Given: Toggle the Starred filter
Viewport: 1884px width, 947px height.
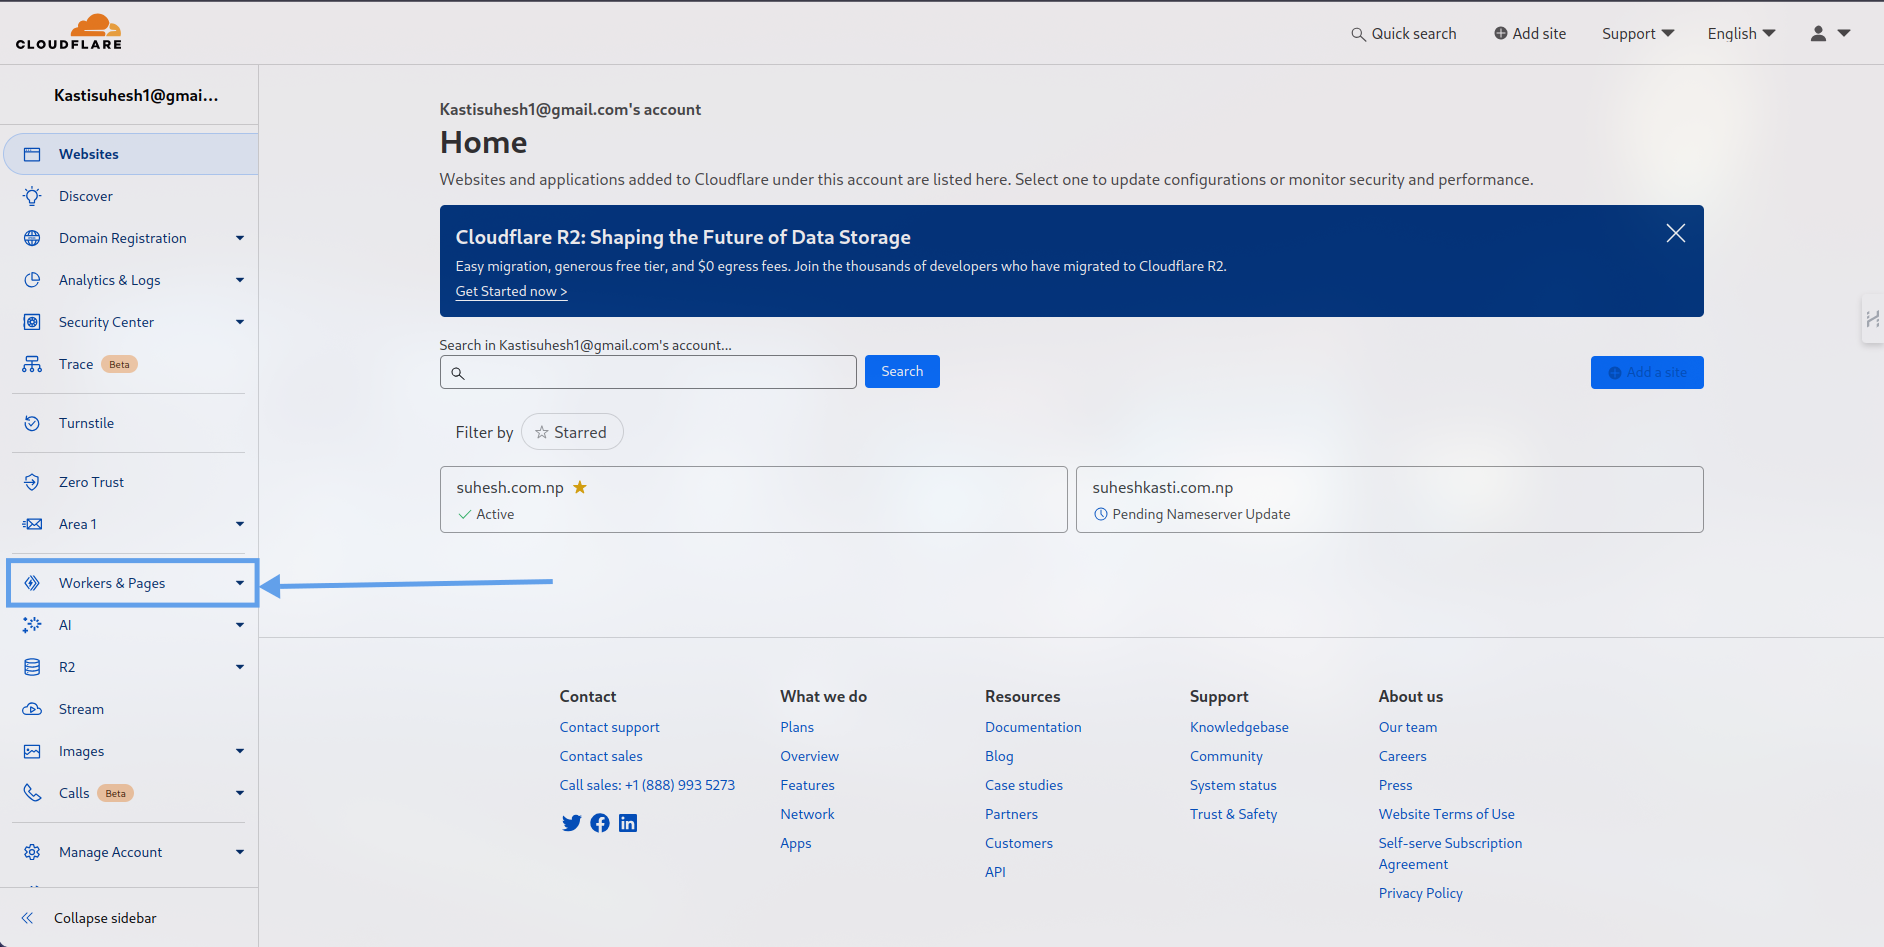Looking at the screenshot, I should pos(572,431).
